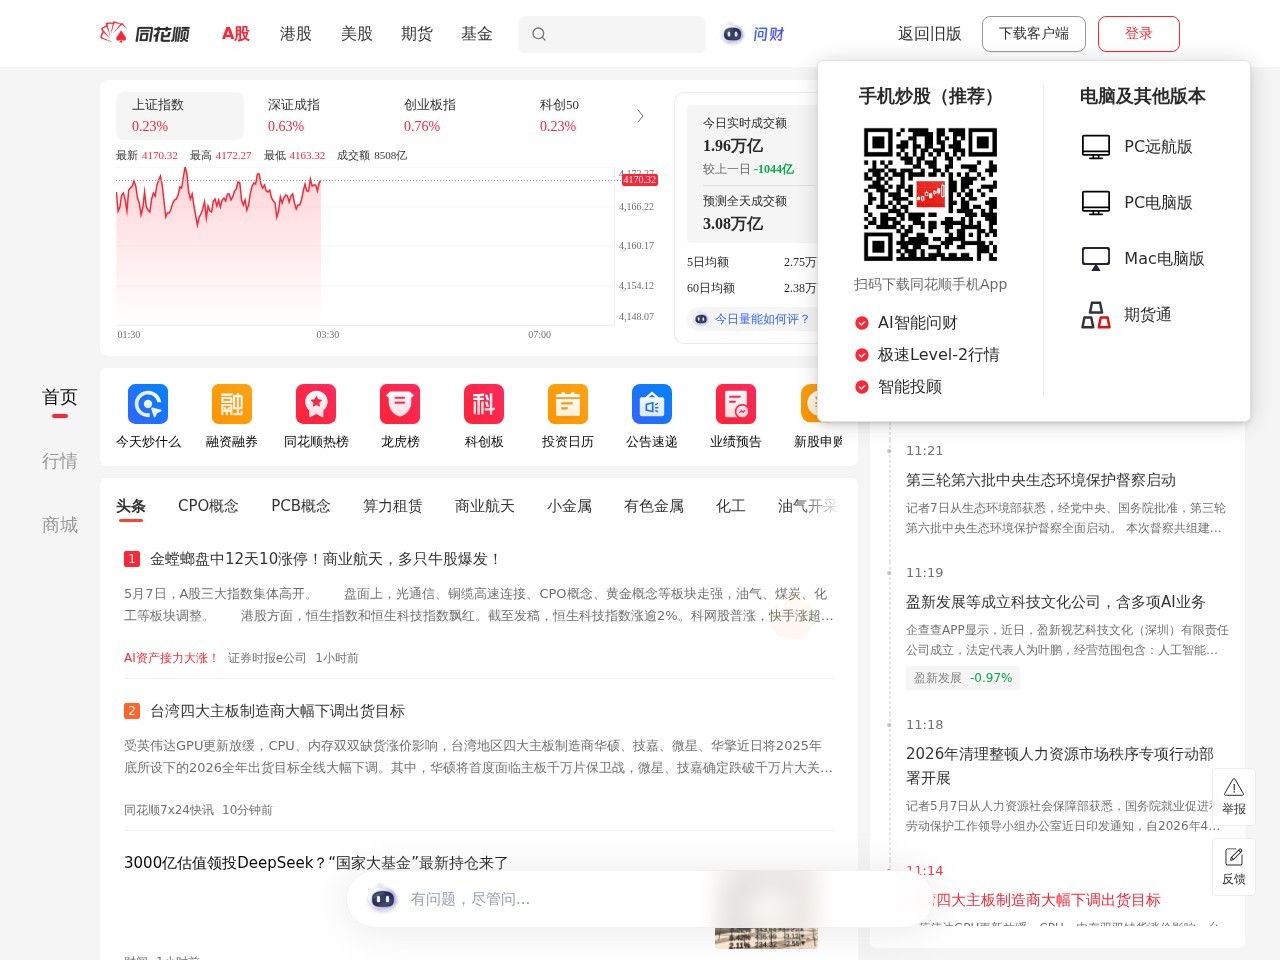Click robot icon in chat bar

click(383, 899)
